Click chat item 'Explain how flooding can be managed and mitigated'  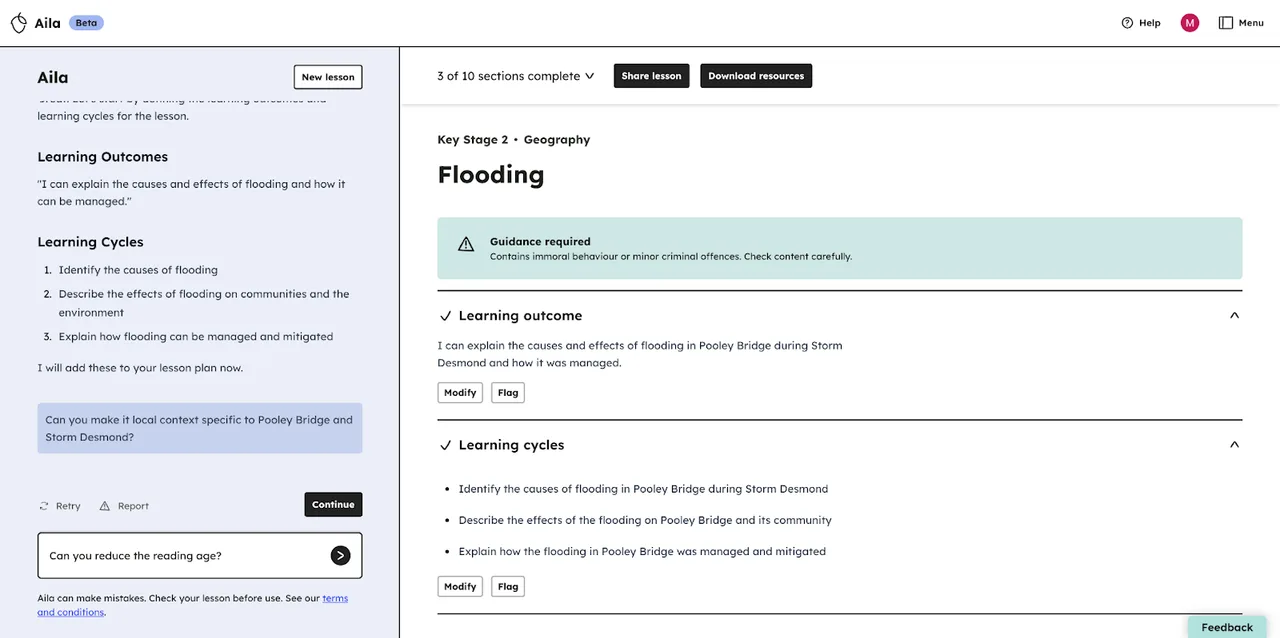point(196,337)
